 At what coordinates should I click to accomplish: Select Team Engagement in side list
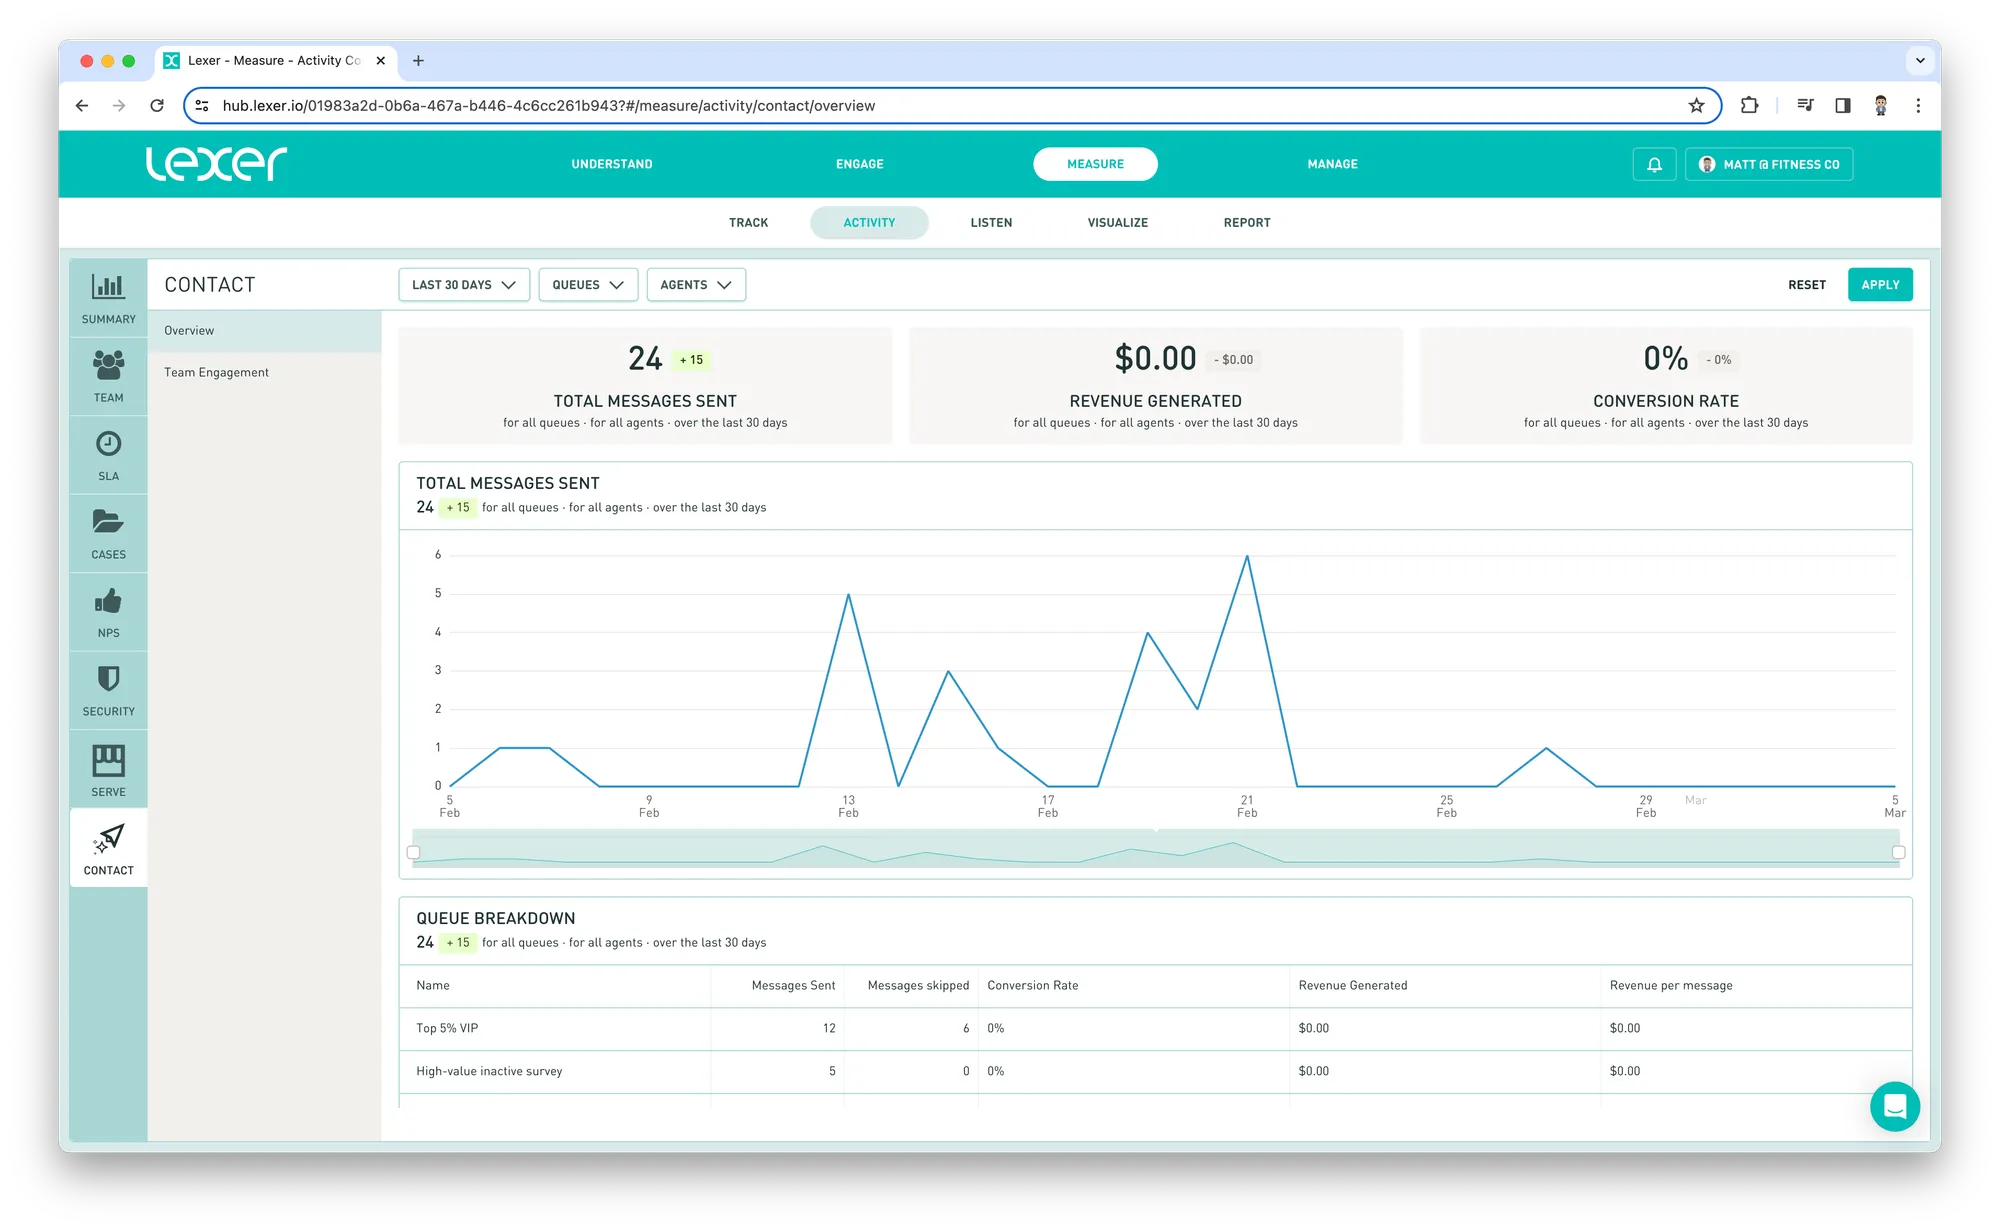pyautogui.click(x=216, y=372)
